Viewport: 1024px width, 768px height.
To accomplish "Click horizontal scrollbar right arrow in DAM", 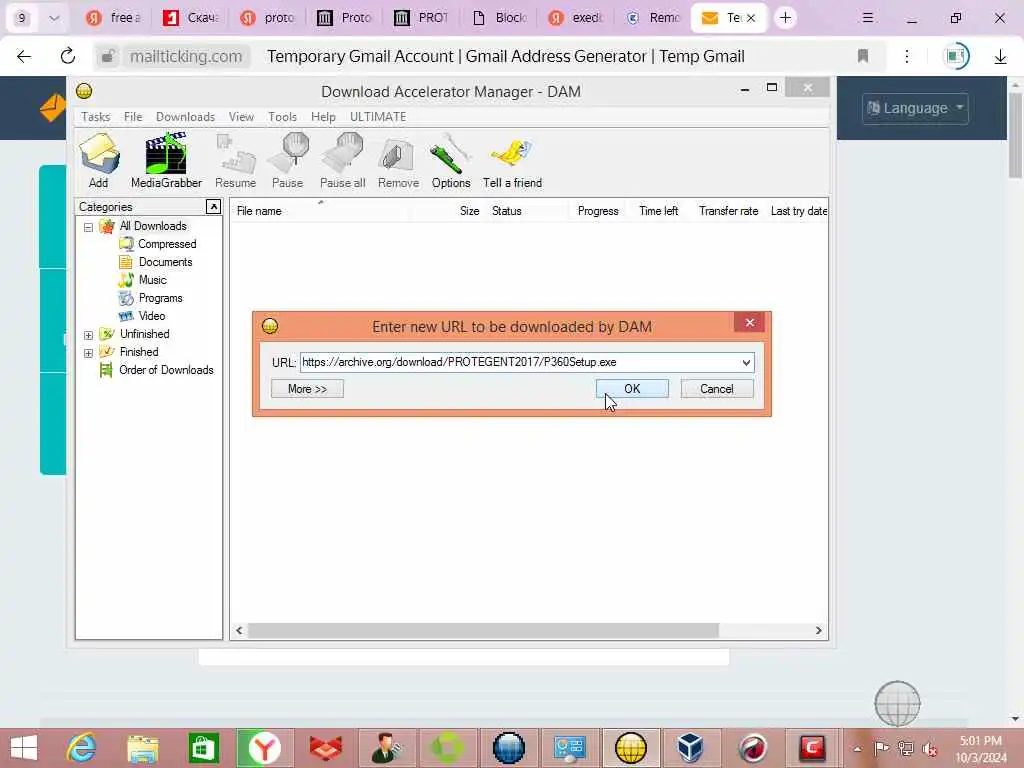I will tap(818, 630).
